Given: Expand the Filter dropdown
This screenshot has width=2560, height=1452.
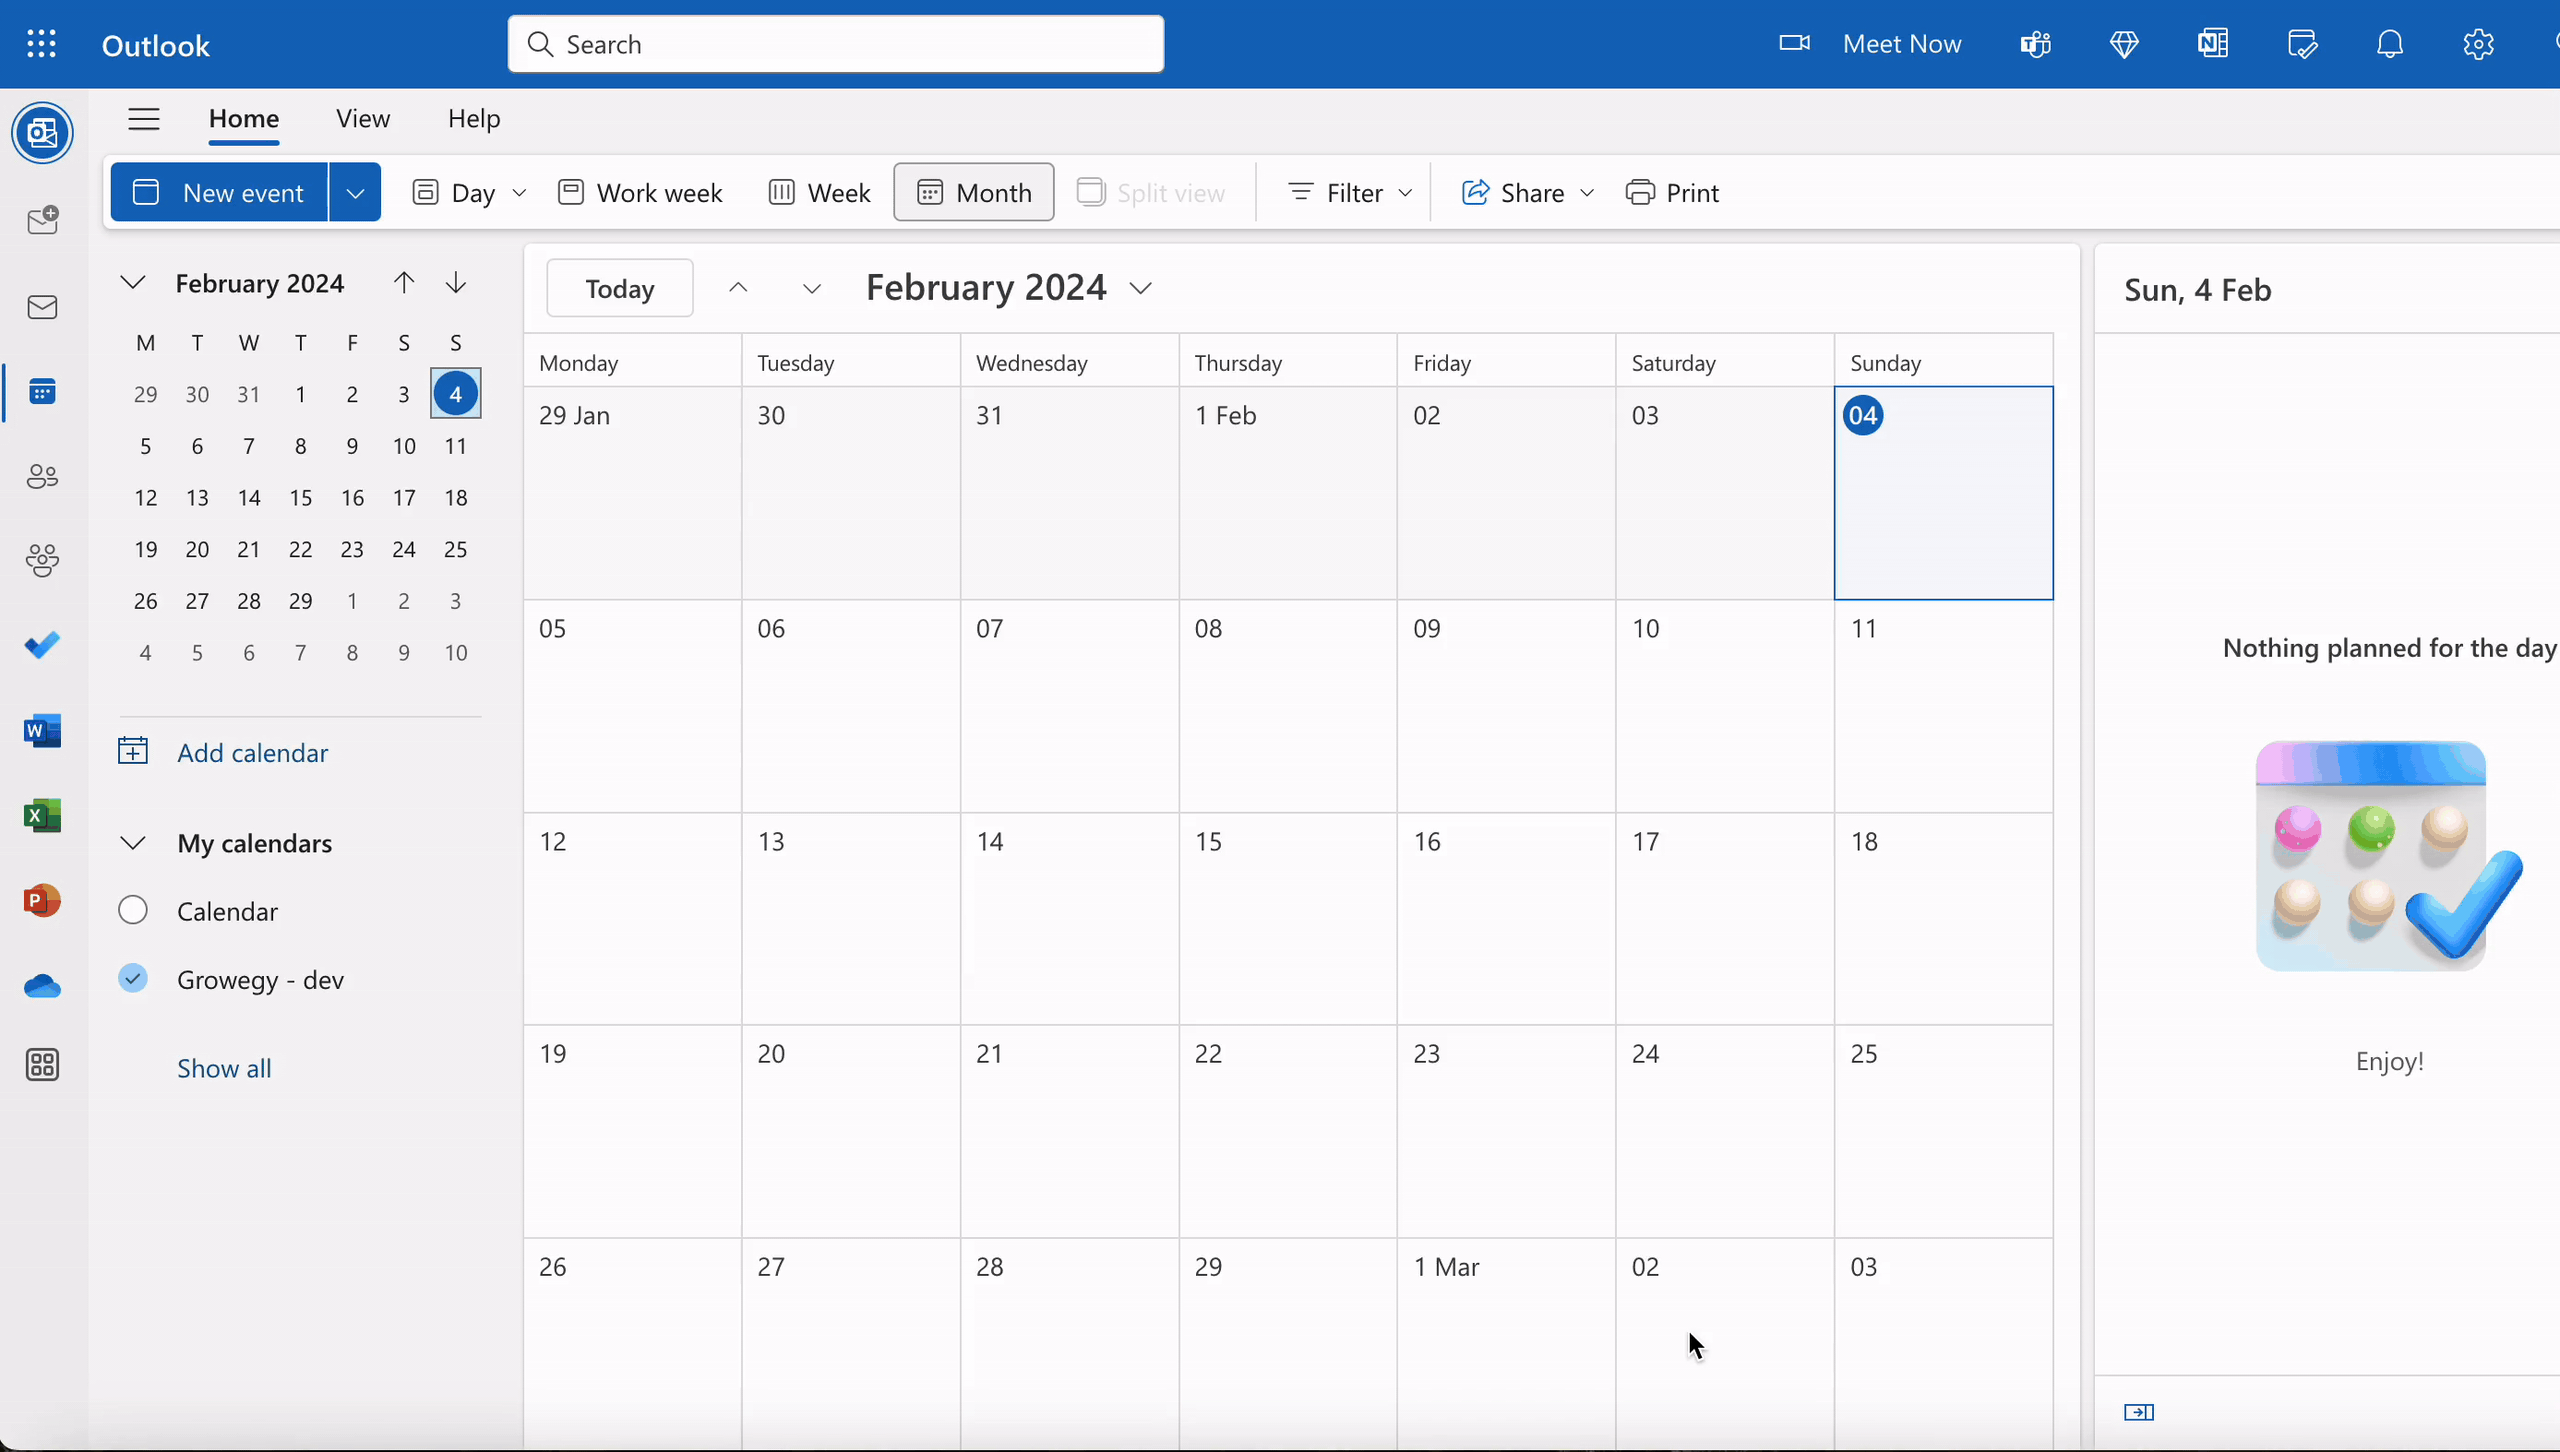Looking at the screenshot, I should pos(1349,192).
